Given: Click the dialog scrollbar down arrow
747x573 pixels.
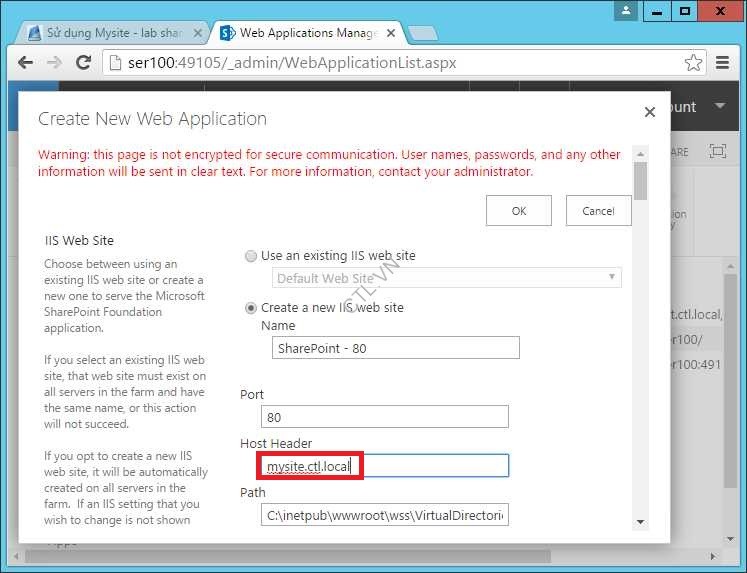Looking at the screenshot, I should (641, 523).
